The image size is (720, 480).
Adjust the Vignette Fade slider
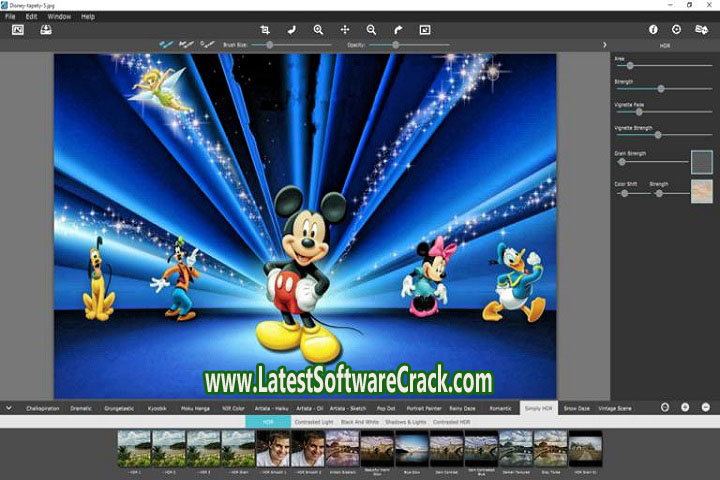coord(639,112)
